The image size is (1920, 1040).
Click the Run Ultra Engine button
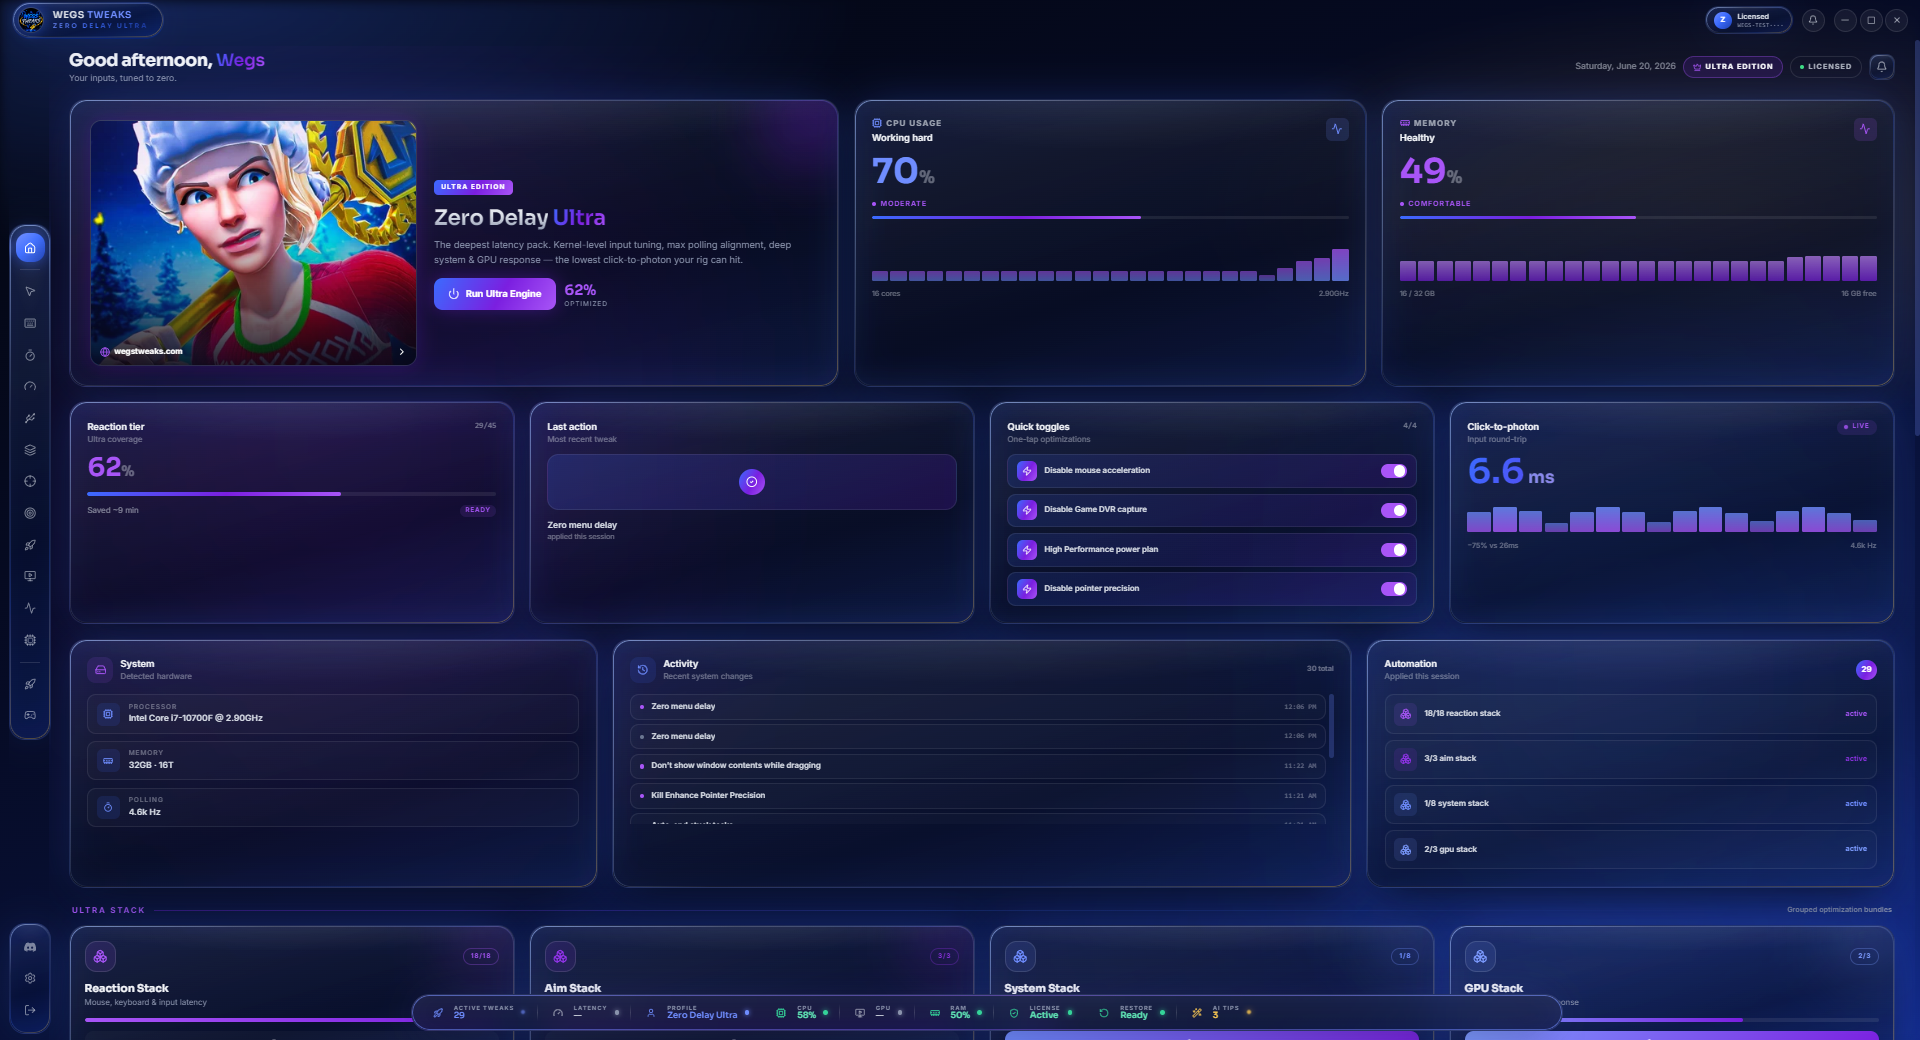coord(495,294)
